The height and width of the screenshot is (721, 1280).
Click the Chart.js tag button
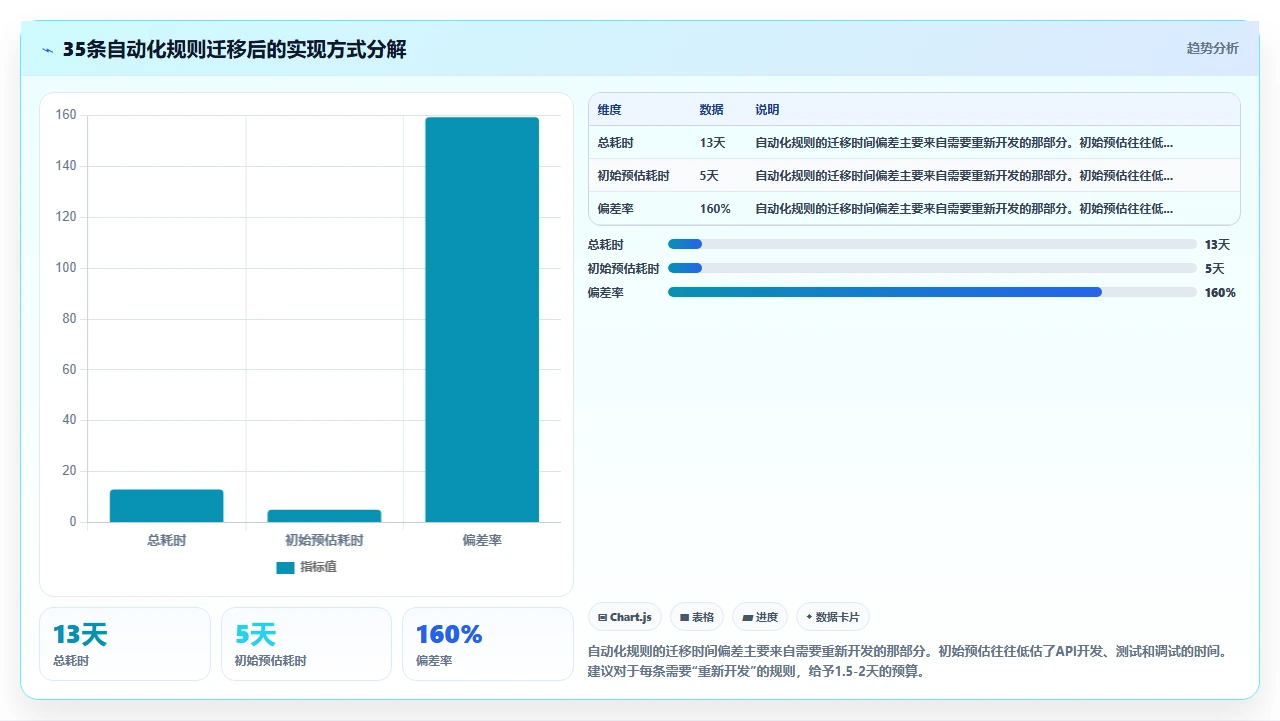(625, 617)
